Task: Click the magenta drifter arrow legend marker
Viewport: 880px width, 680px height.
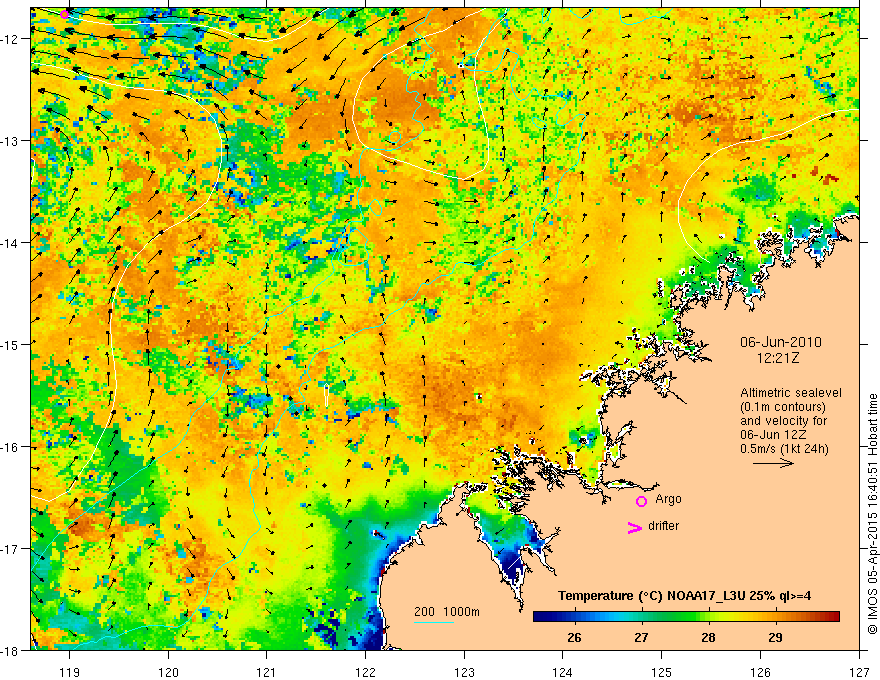Action: (634, 527)
